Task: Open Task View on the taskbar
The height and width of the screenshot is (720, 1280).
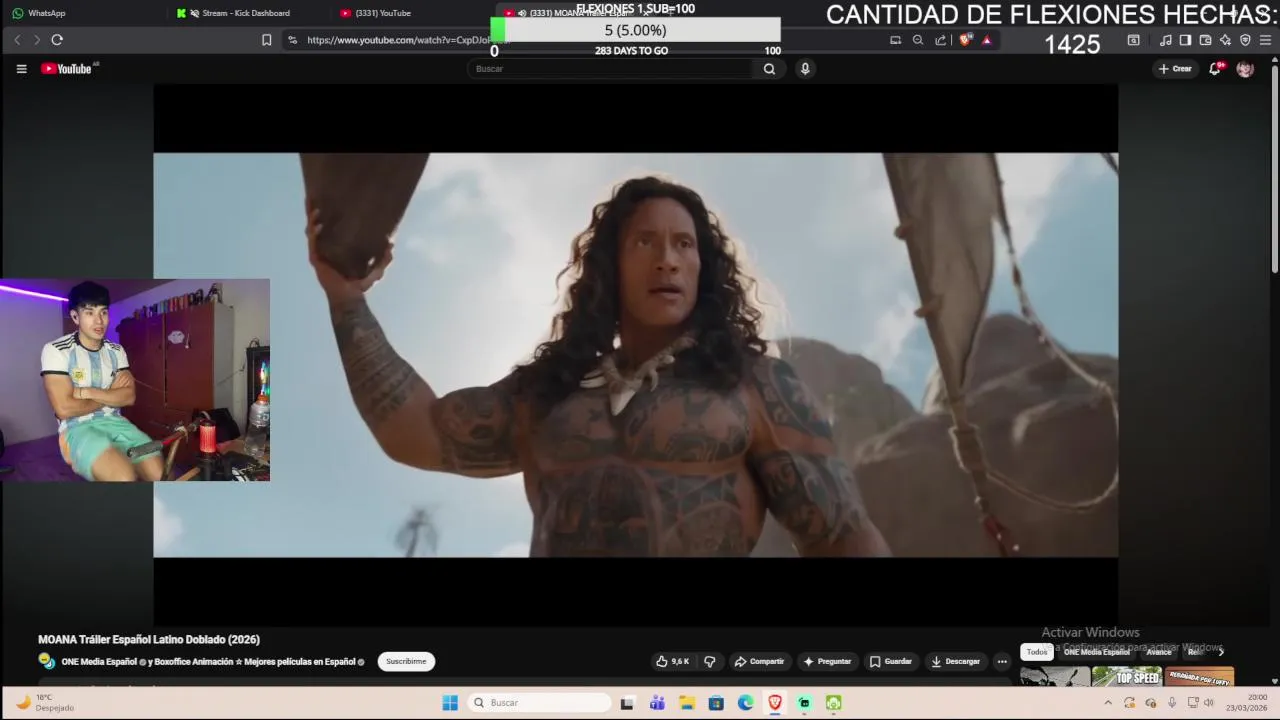Action: [627, 703]
